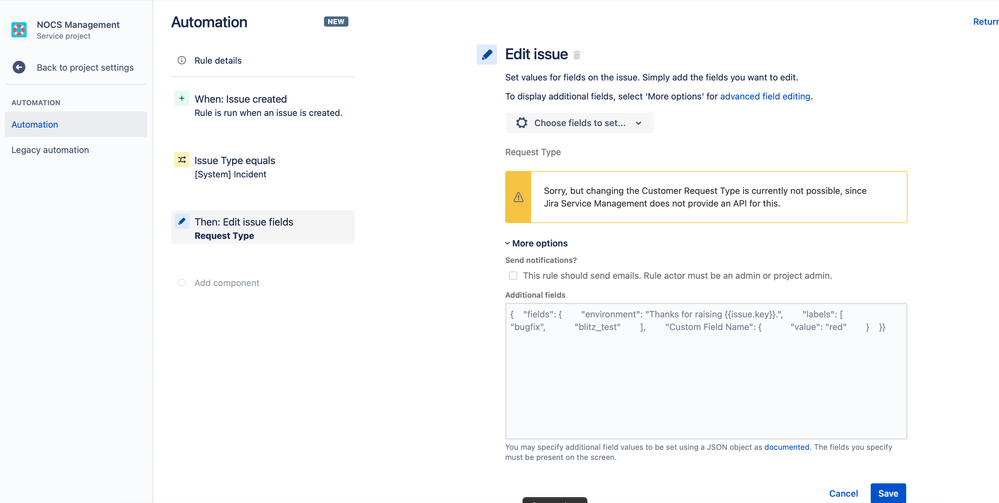Click the Return link at top right
Screen dimensions: 999x503
(986, 22)
